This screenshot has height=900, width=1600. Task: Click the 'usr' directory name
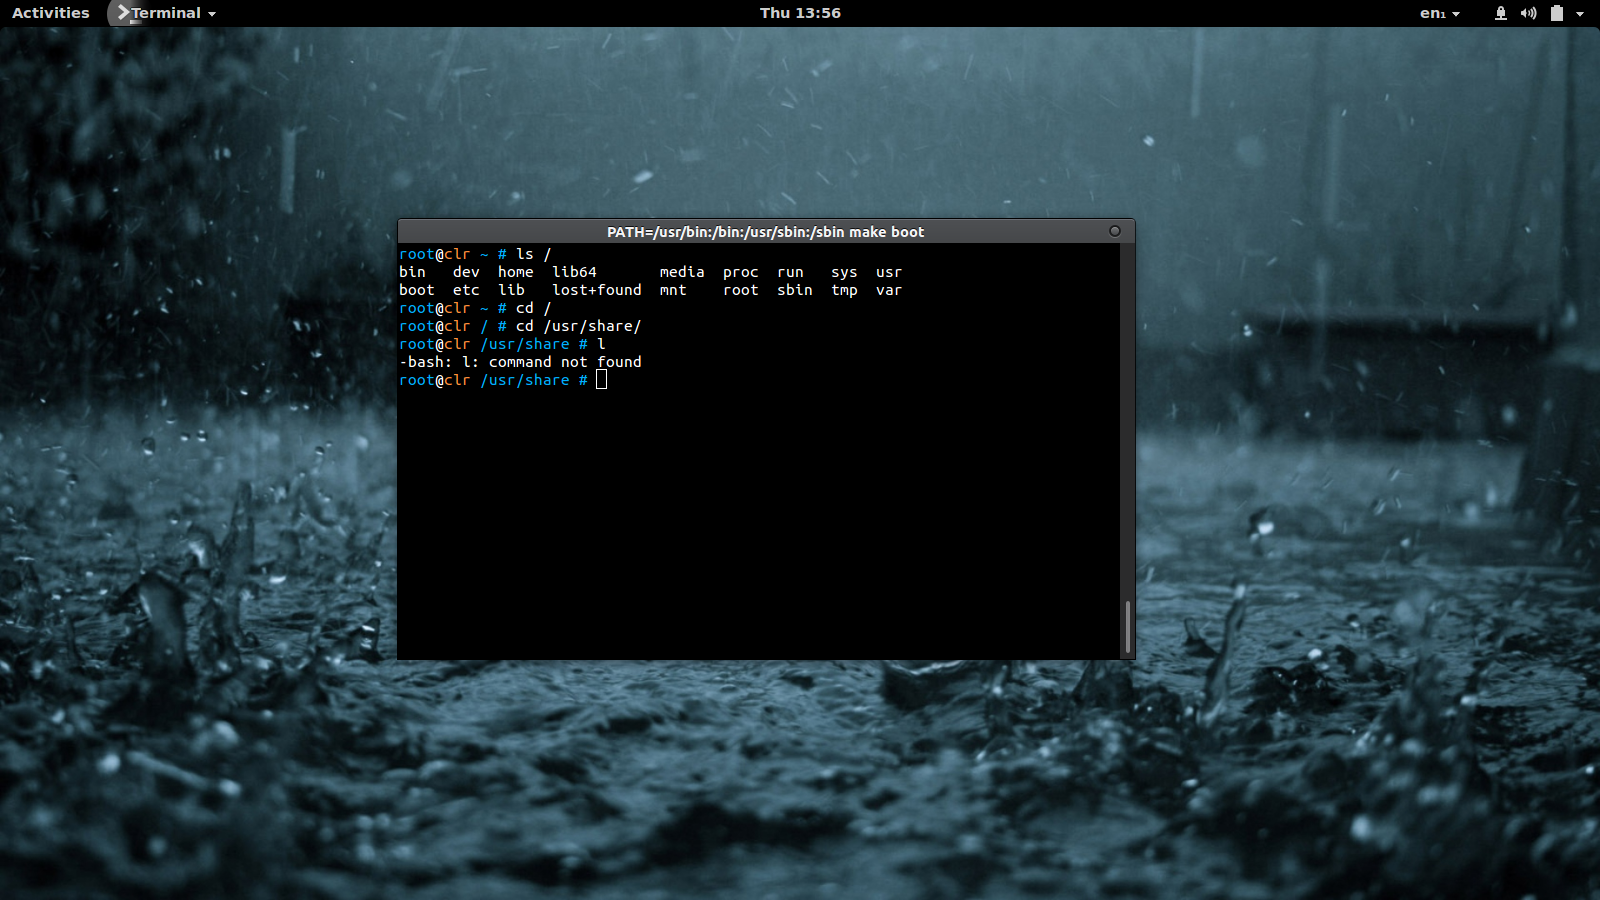(889, 272)
